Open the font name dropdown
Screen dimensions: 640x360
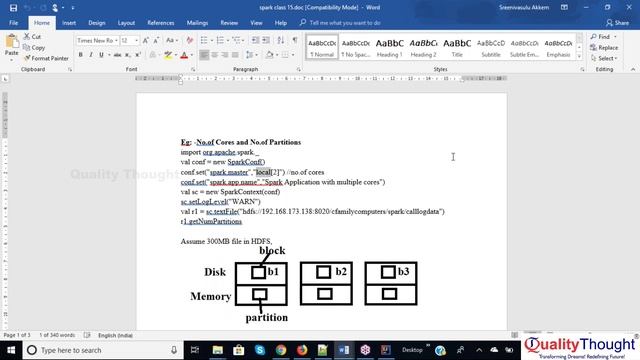pyautogui.click(x=116, y=40)
